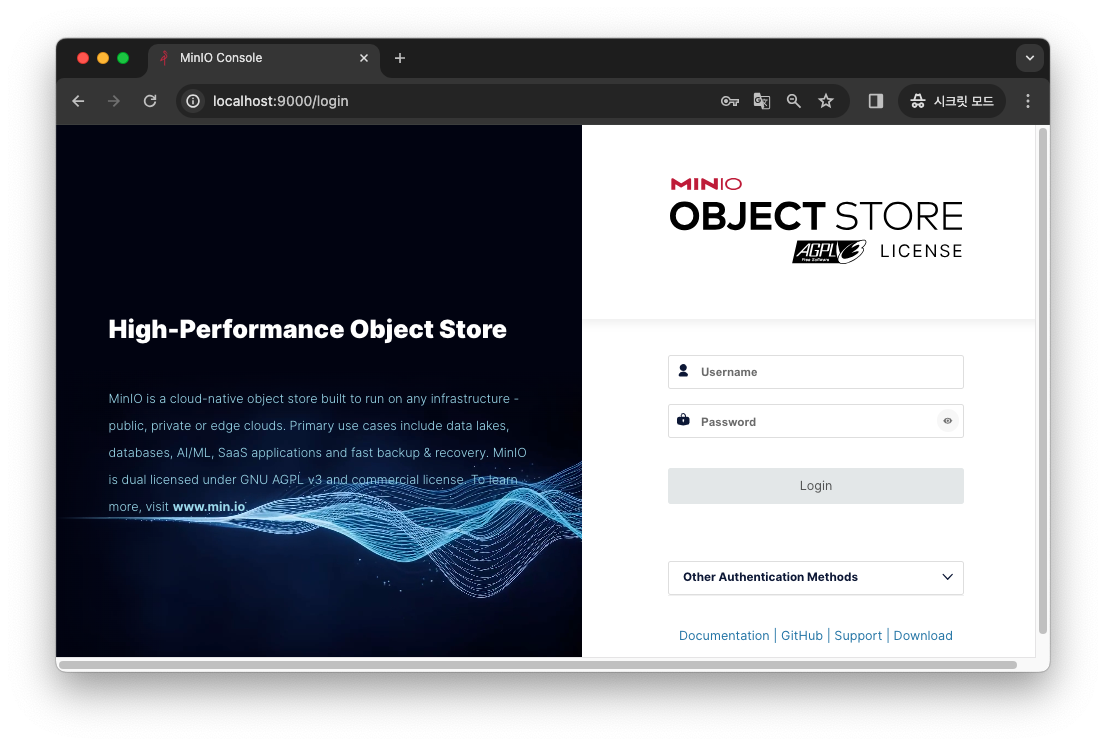Click into the Username field
1106x746 pixels.
click(815, 372)
